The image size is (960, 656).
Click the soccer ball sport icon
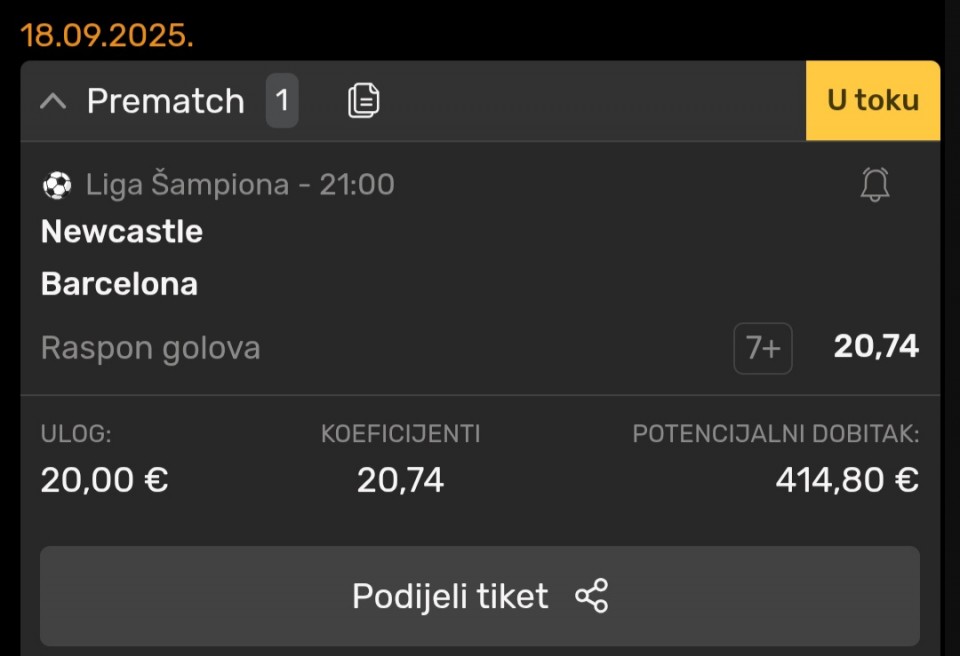point(57,185)
